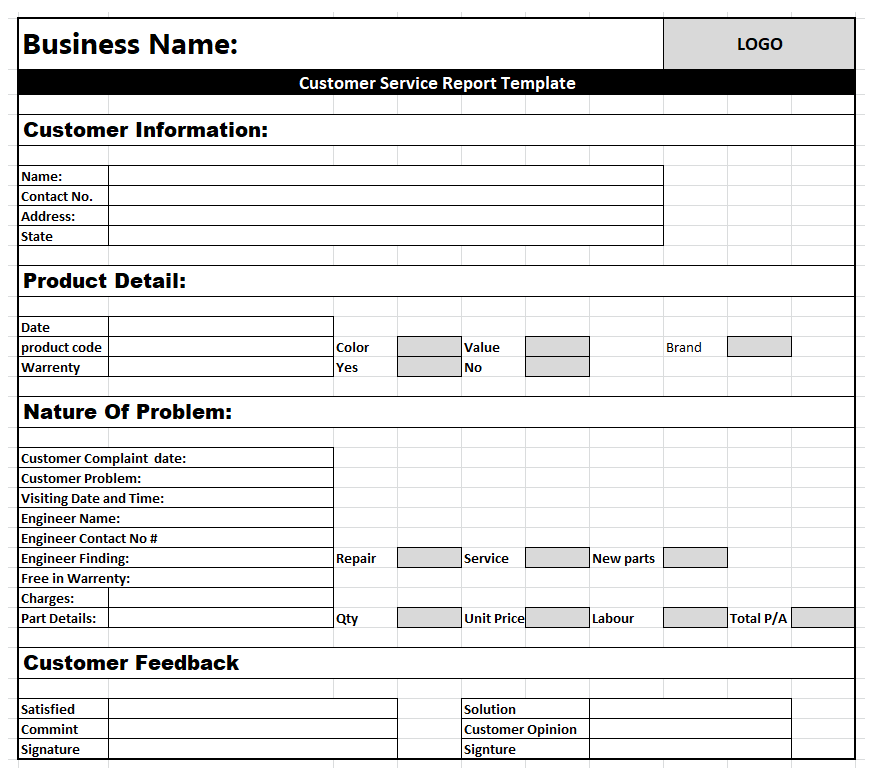Select the gray Brand box

pos(759,347)
